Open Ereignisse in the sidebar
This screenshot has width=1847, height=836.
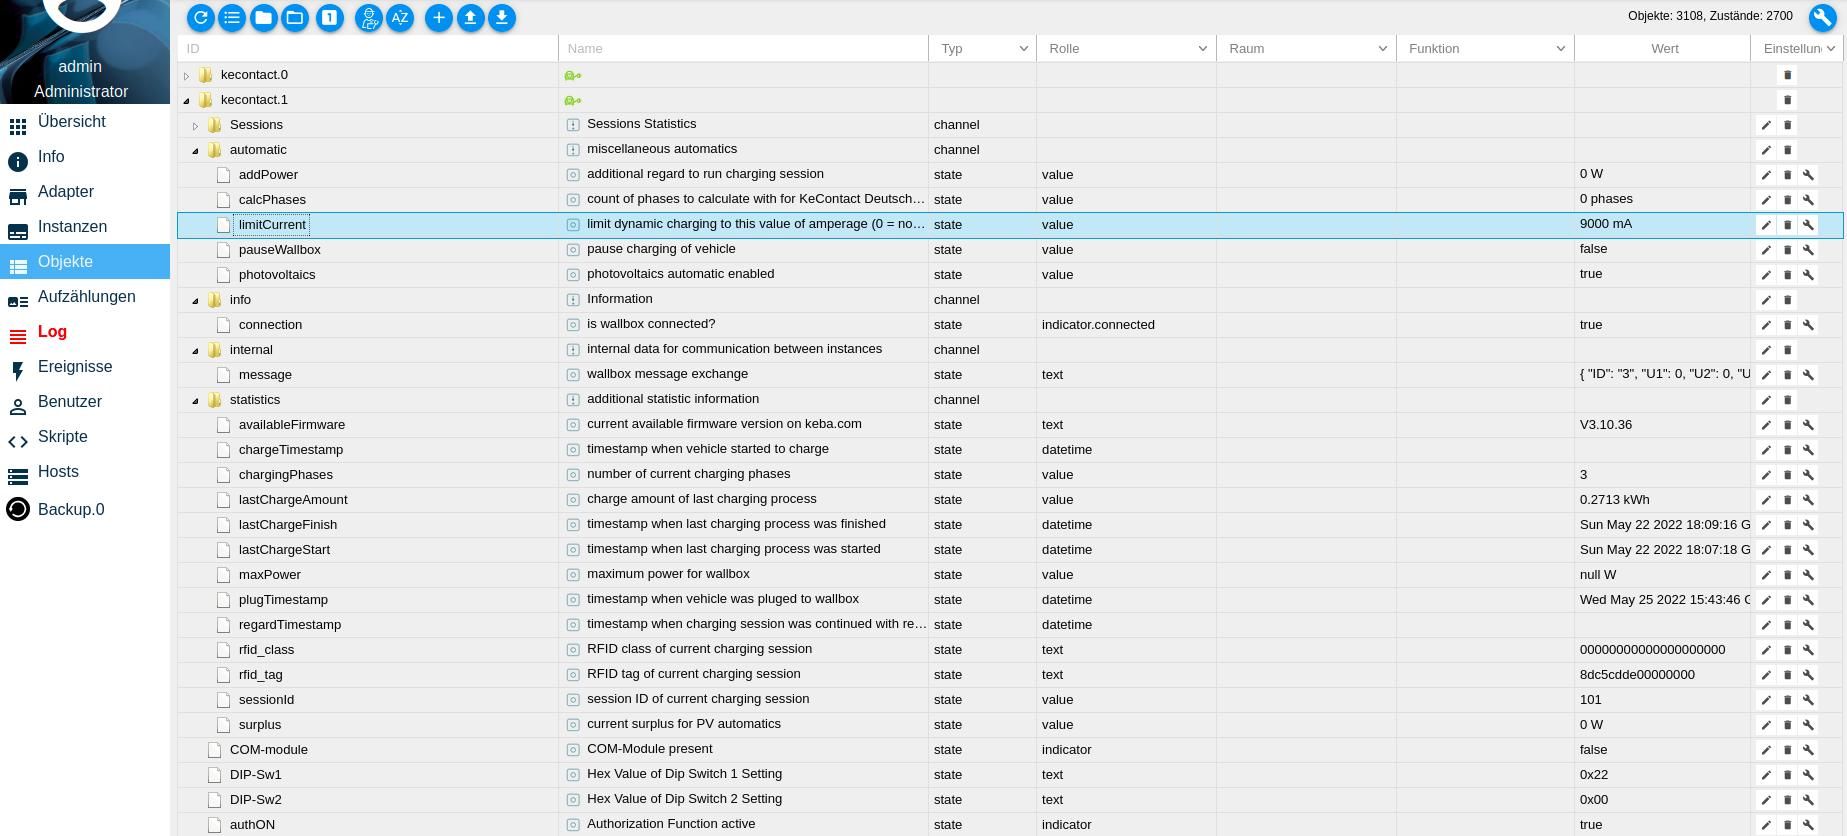(x=85, y=367)
